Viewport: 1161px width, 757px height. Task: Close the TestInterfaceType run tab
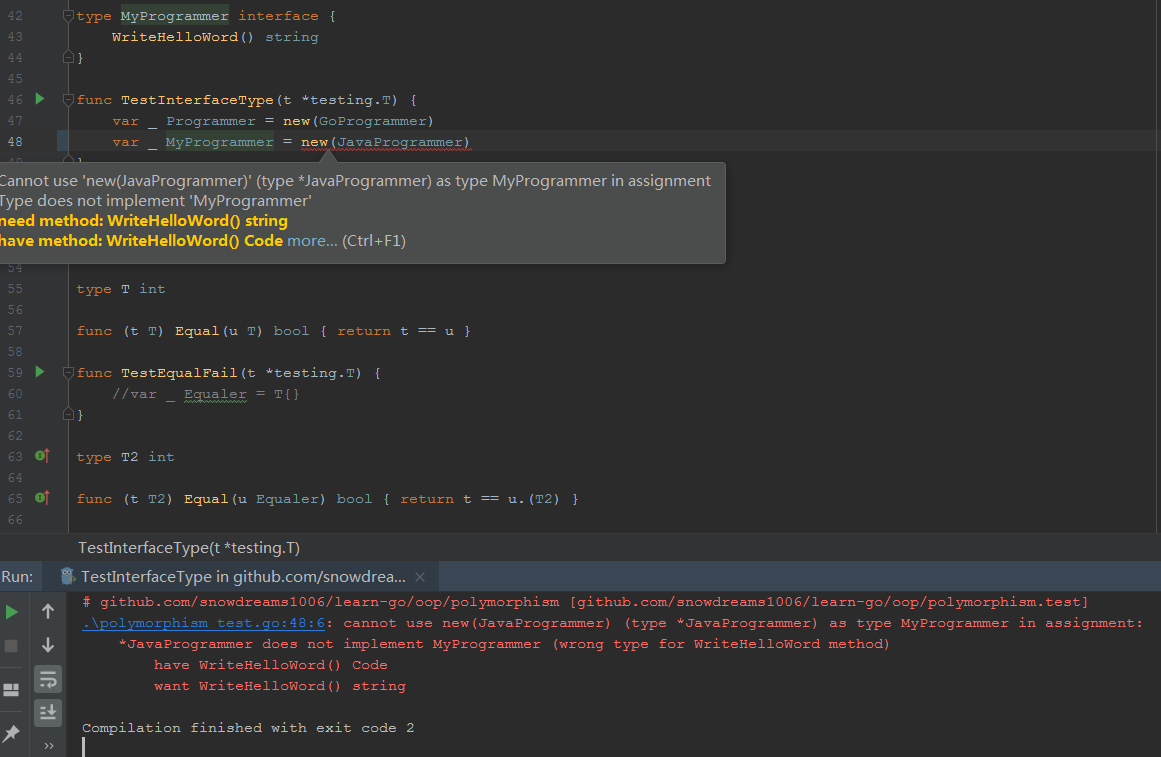pos(419,576)
